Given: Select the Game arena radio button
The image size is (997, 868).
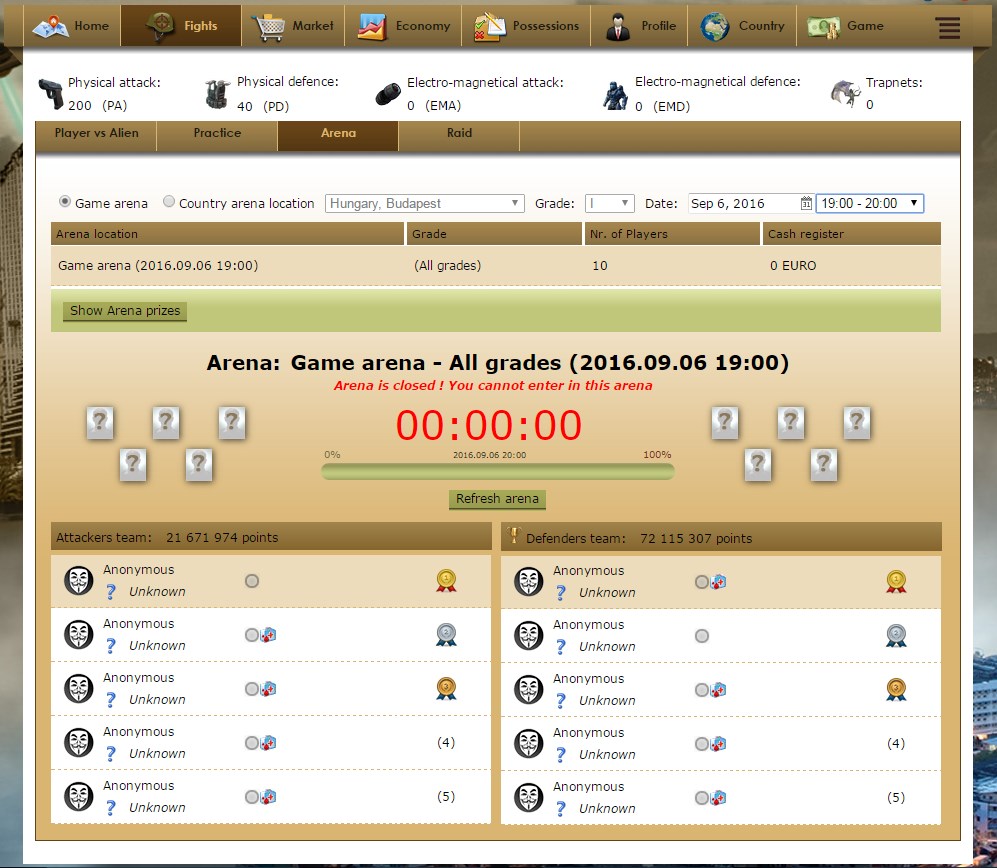Looking at the screenshot, I should click(x=66, y=203).
